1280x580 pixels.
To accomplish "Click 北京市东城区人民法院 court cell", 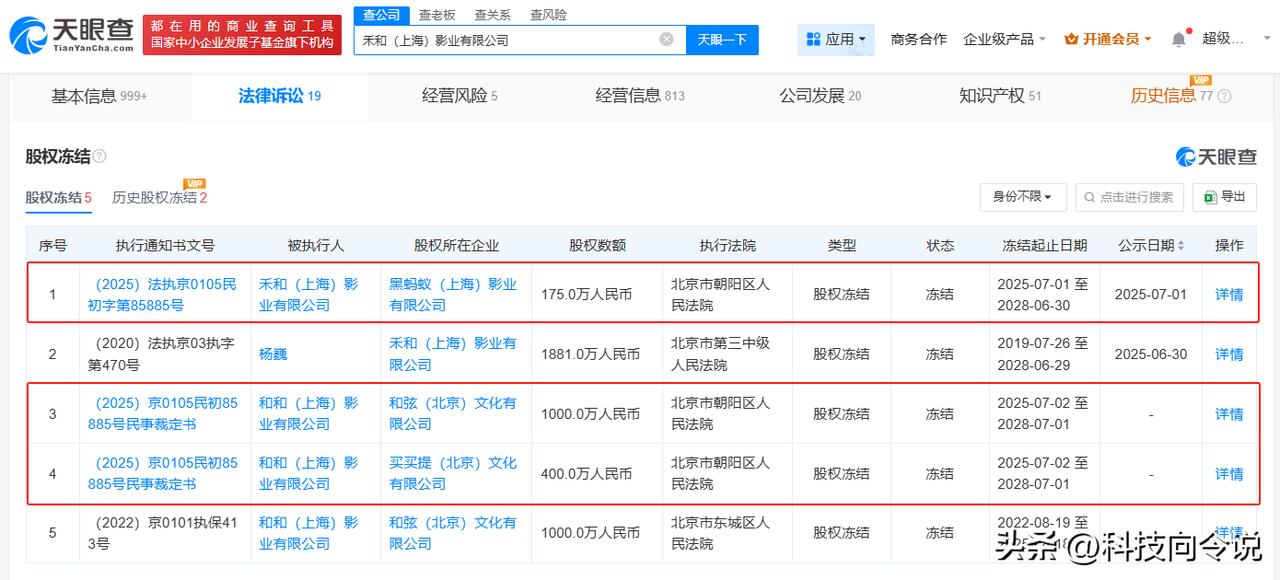I will (x=720, y=533).
